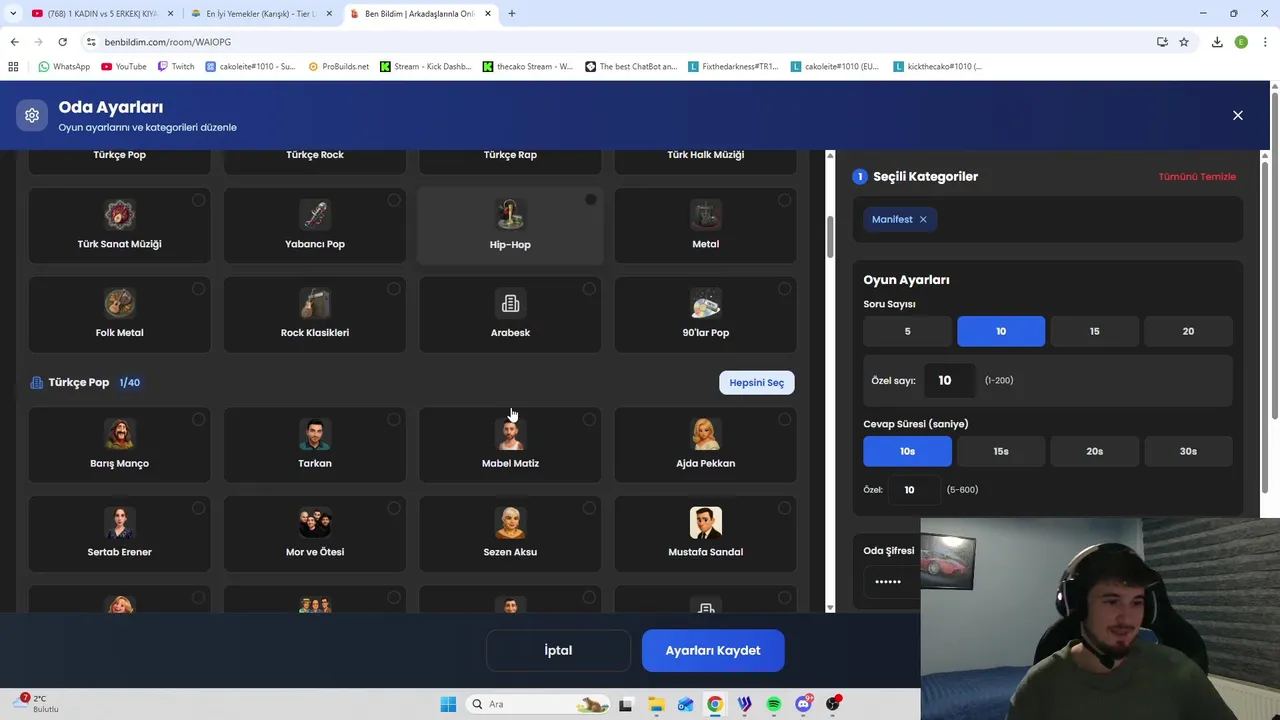Choose the Rock Klasikleri icon
Viewport: 1280px width, 720px height.
pos(315,303)
